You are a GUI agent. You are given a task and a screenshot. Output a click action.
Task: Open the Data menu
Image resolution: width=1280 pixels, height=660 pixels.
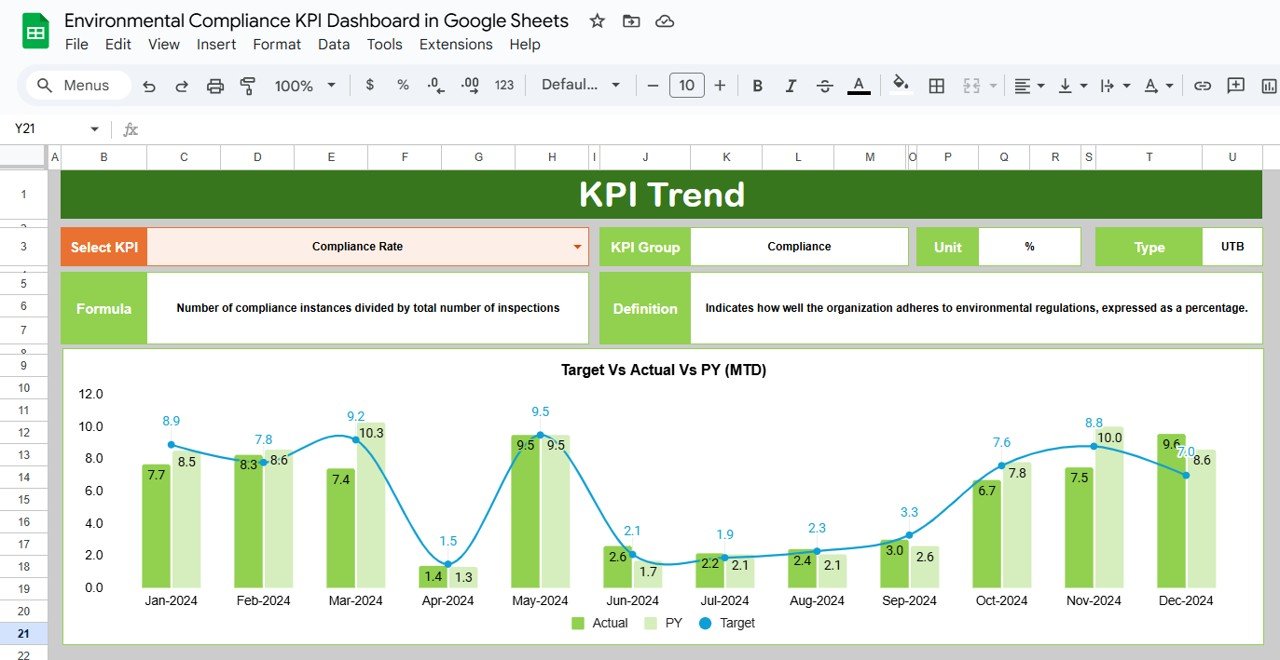pyautogui.click(x=334, y=44)
